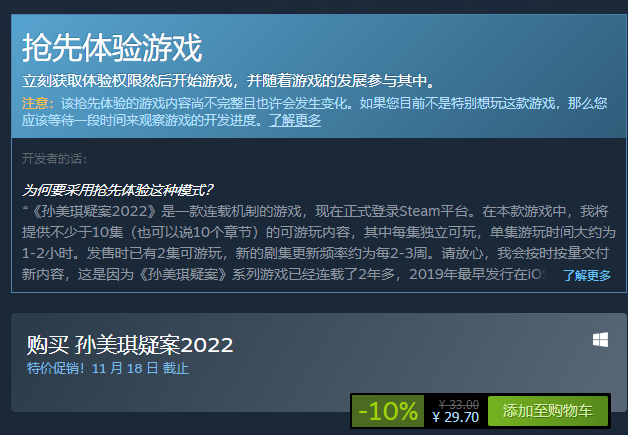Click the struck-through ¥ 33.00 original price
This screenshot has height=435, width=628.
pyautogui.click(x=459, y=404)
